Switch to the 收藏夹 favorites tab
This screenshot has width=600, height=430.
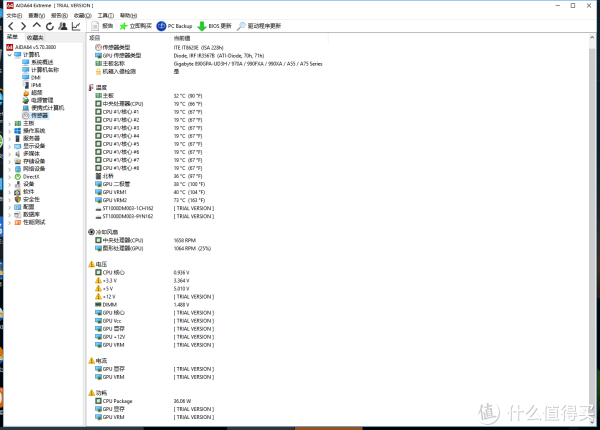[x=34, y=37]
